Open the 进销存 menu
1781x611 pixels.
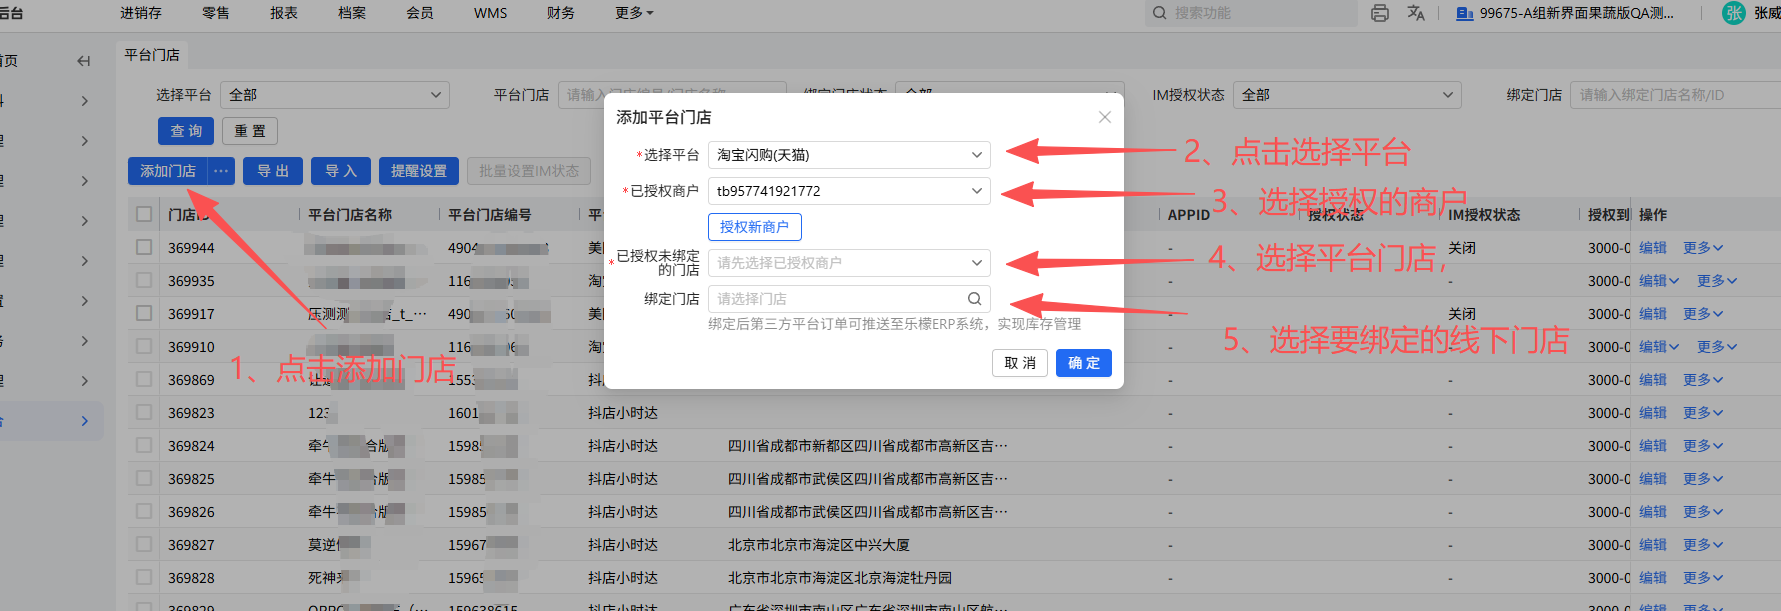click(141, 13)
